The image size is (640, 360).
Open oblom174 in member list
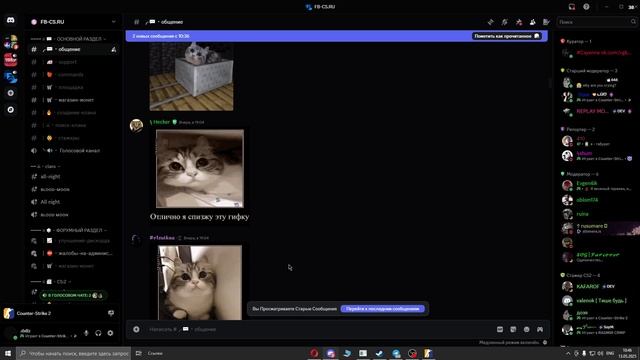[x=597, y=200]
